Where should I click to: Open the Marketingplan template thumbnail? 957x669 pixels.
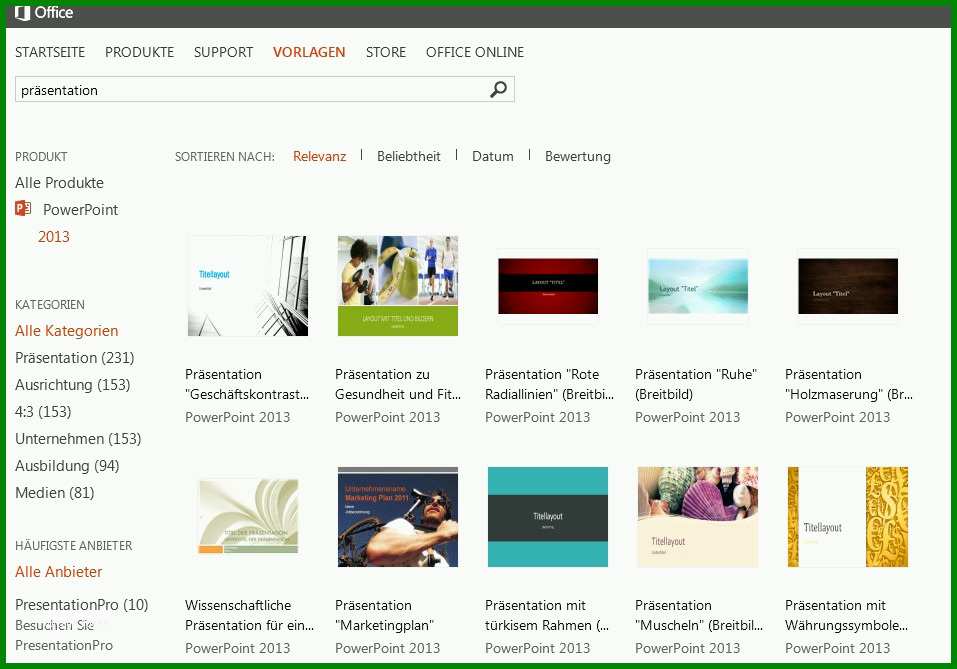[x=398, y=517]
